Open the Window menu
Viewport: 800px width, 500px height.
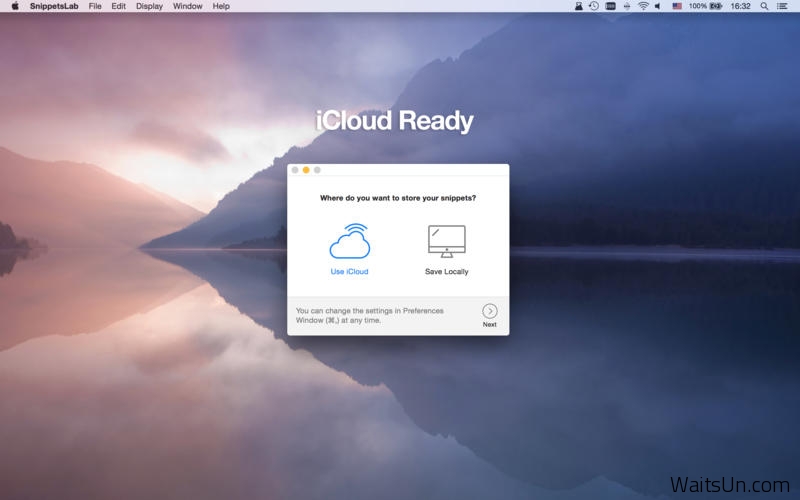pyautogui.click(x=187, y=6)
